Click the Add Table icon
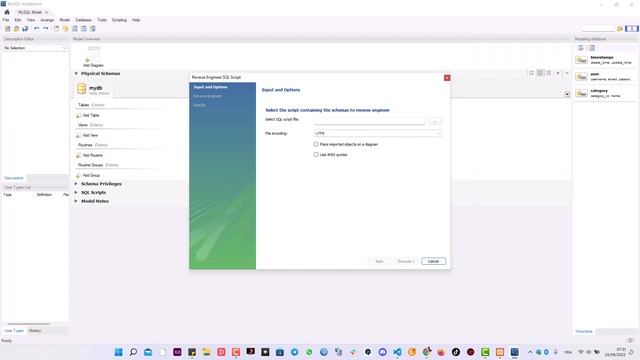640x360 pixels. 78,116
